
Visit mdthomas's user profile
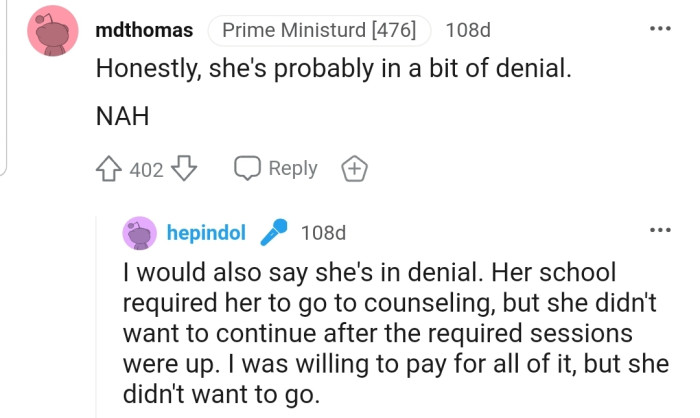pyautogui.click(x=144, y=31)
